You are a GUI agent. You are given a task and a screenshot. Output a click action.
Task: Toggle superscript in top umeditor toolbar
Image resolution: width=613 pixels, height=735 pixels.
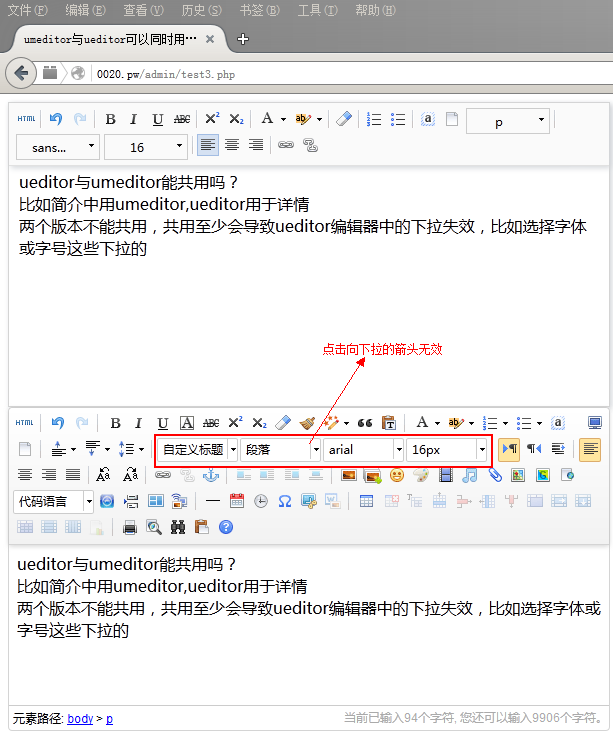(212, 119)
